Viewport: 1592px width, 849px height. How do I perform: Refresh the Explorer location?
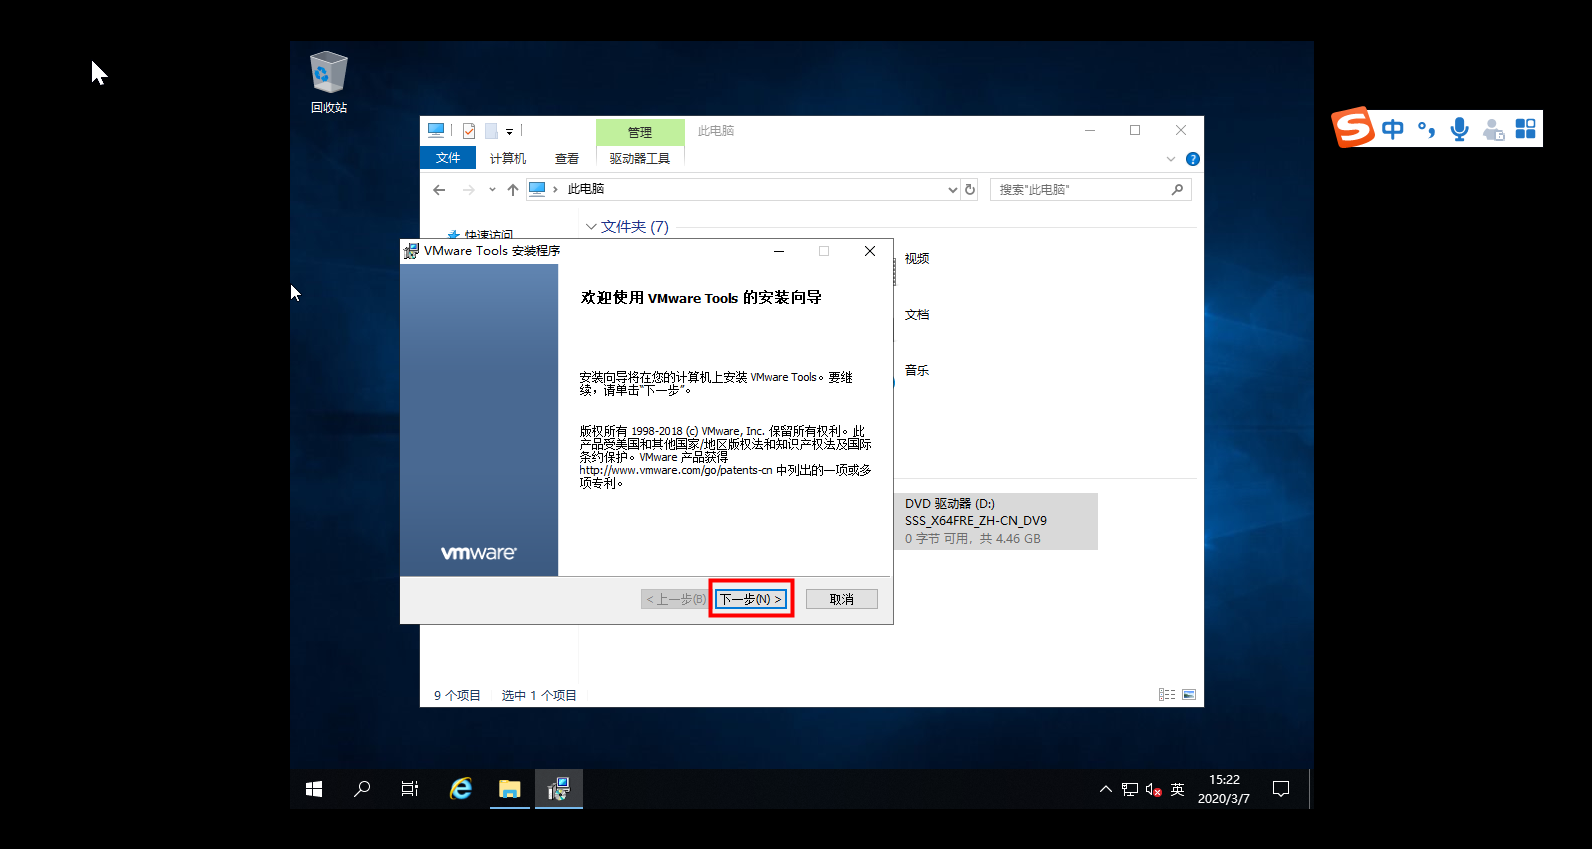pos(970,190)
